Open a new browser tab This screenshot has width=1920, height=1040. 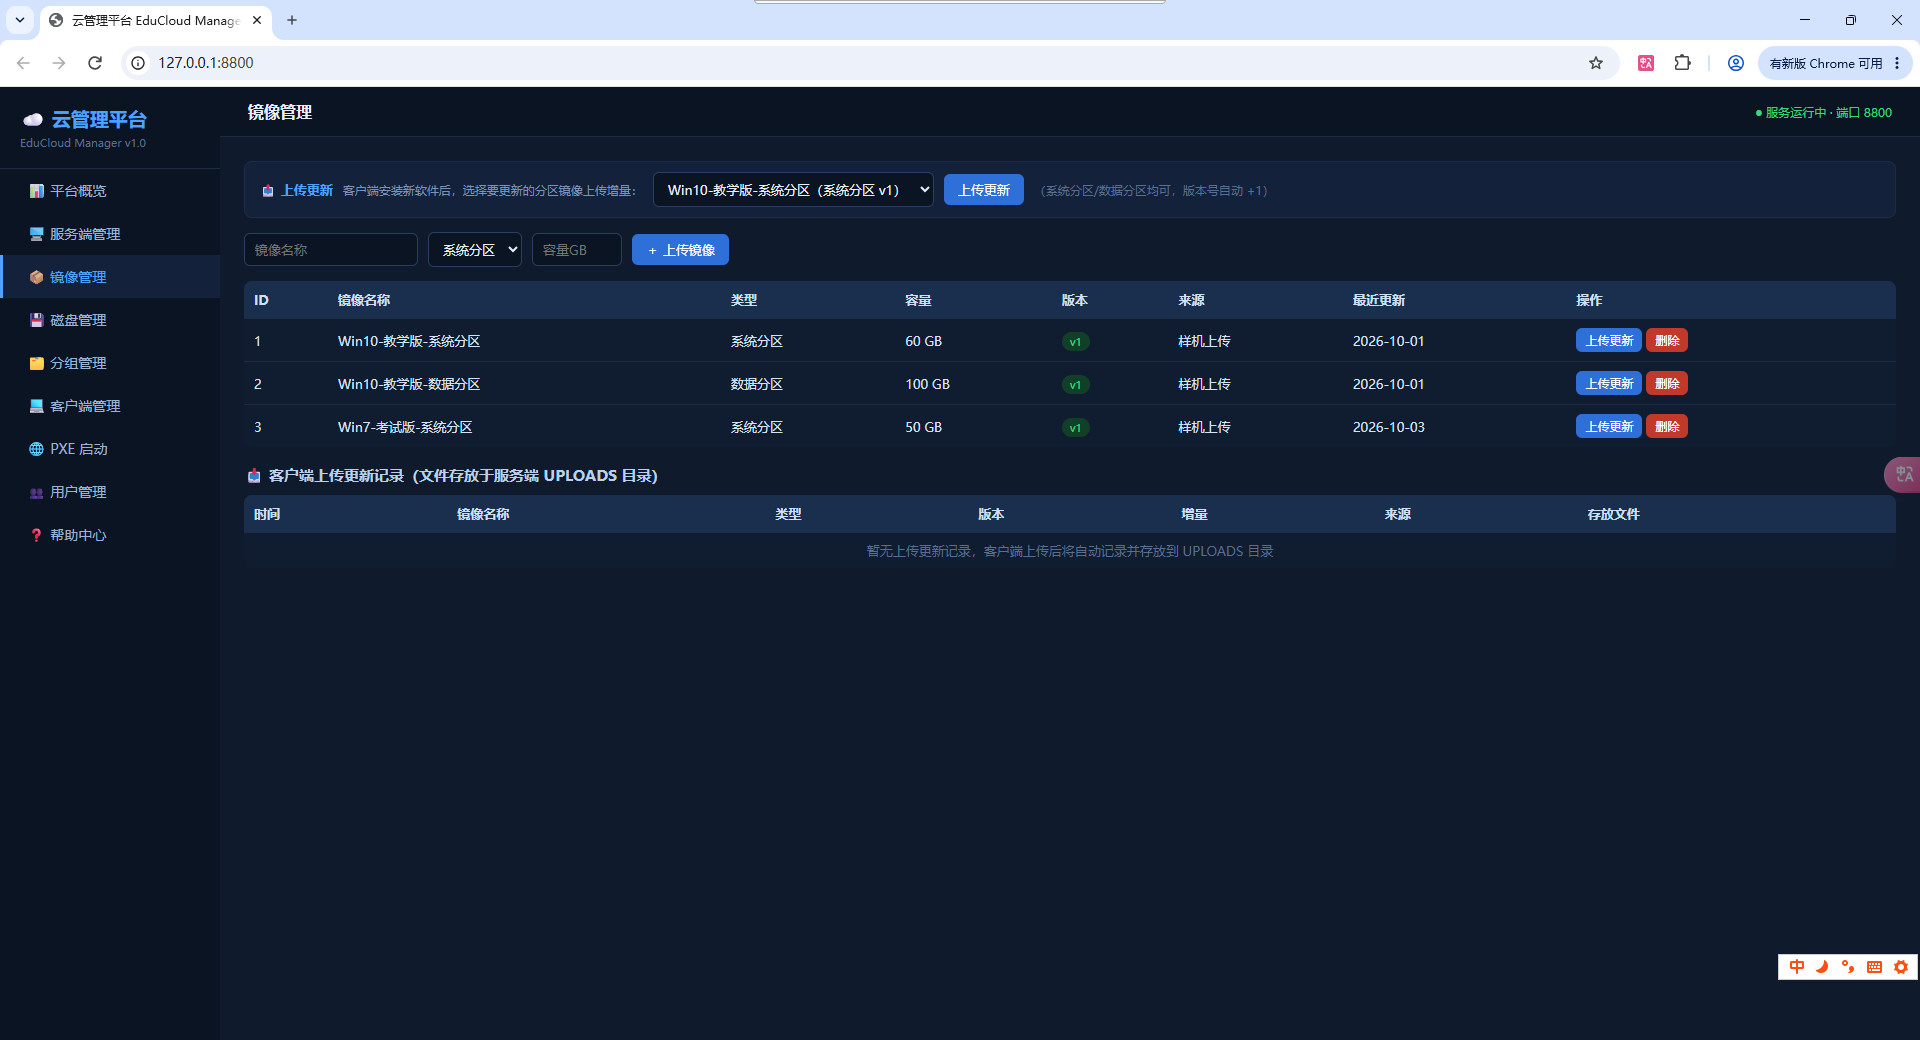click(x=292, y=20)
